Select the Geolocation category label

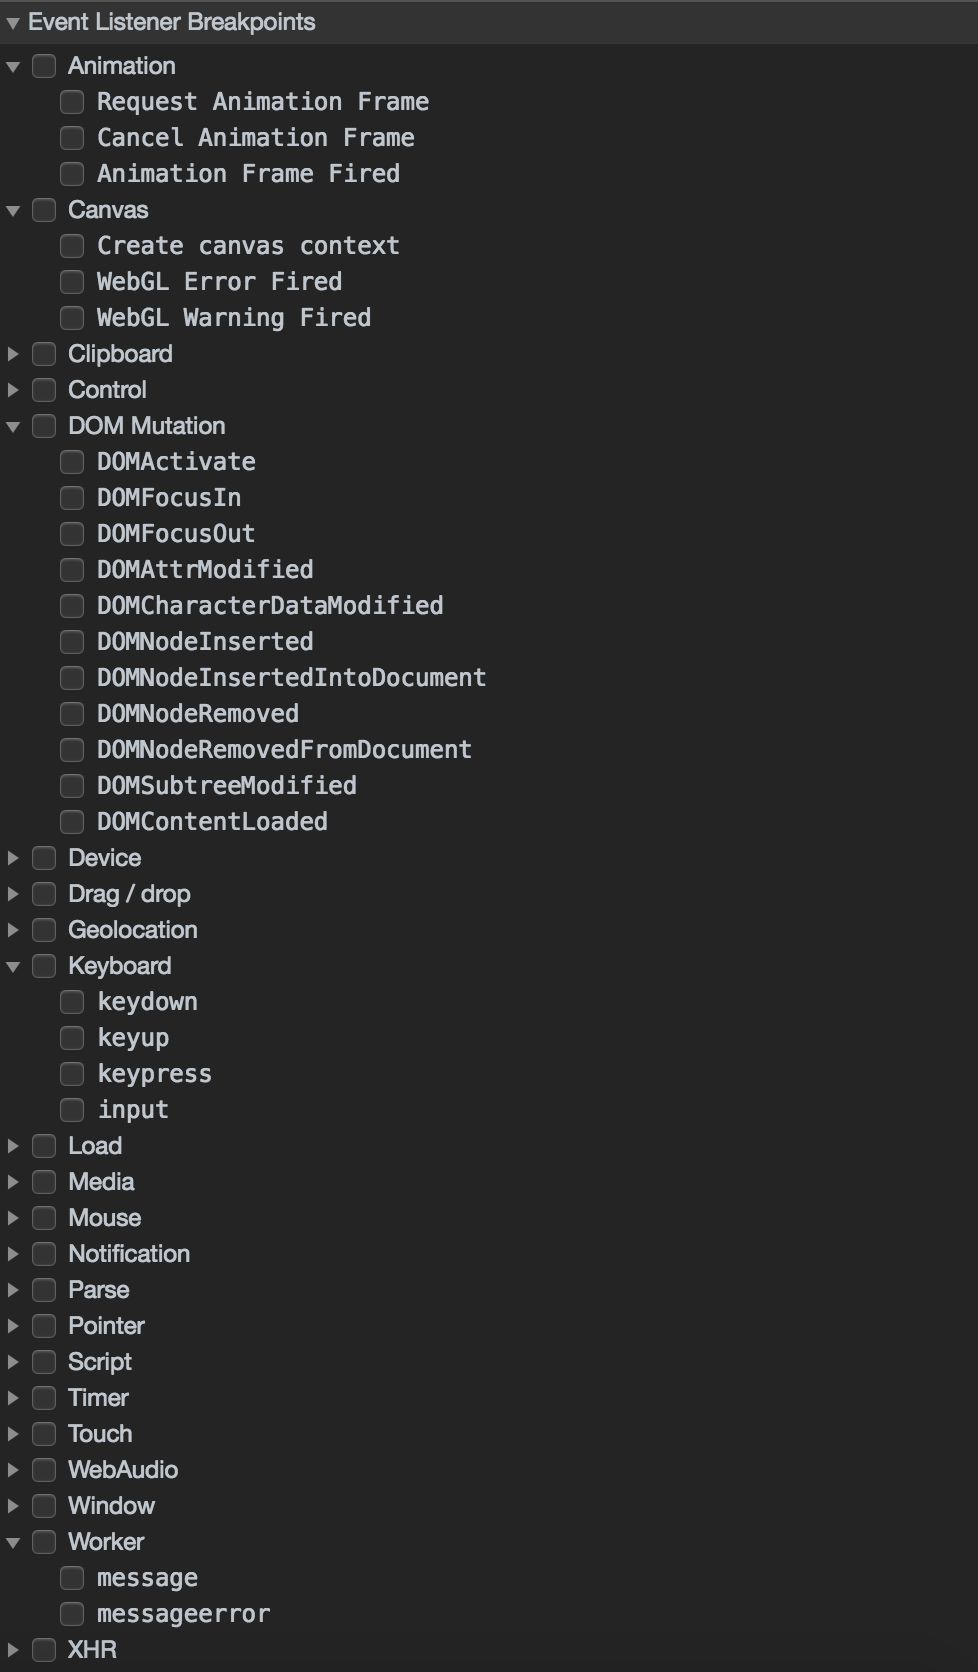coord(133,930)
